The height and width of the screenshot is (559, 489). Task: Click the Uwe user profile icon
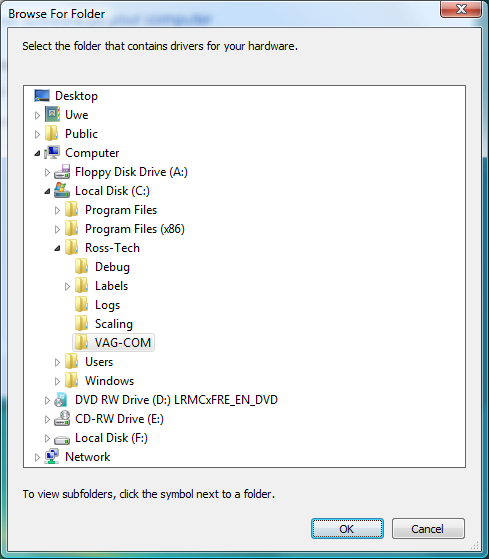(52, 114)
